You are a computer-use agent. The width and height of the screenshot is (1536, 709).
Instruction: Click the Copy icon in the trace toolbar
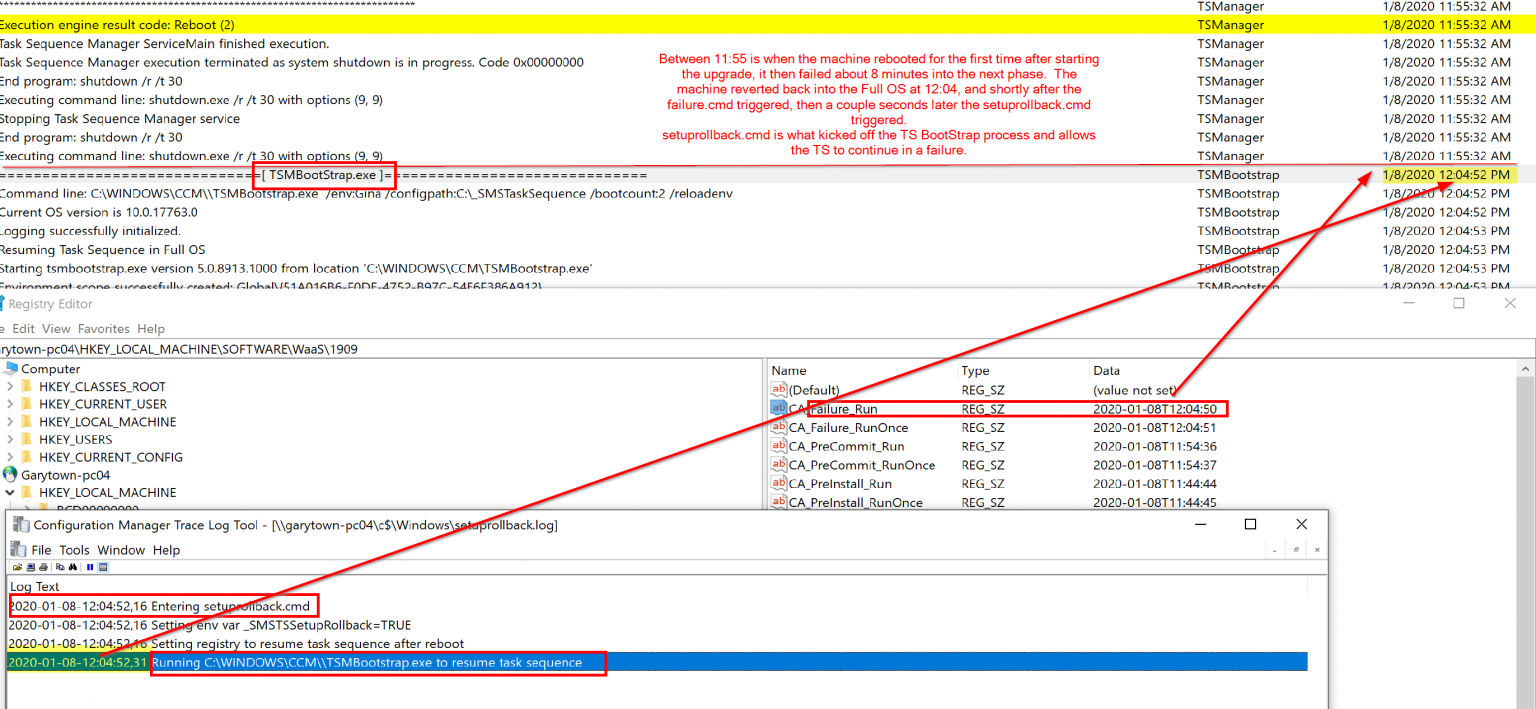point(61,567)
